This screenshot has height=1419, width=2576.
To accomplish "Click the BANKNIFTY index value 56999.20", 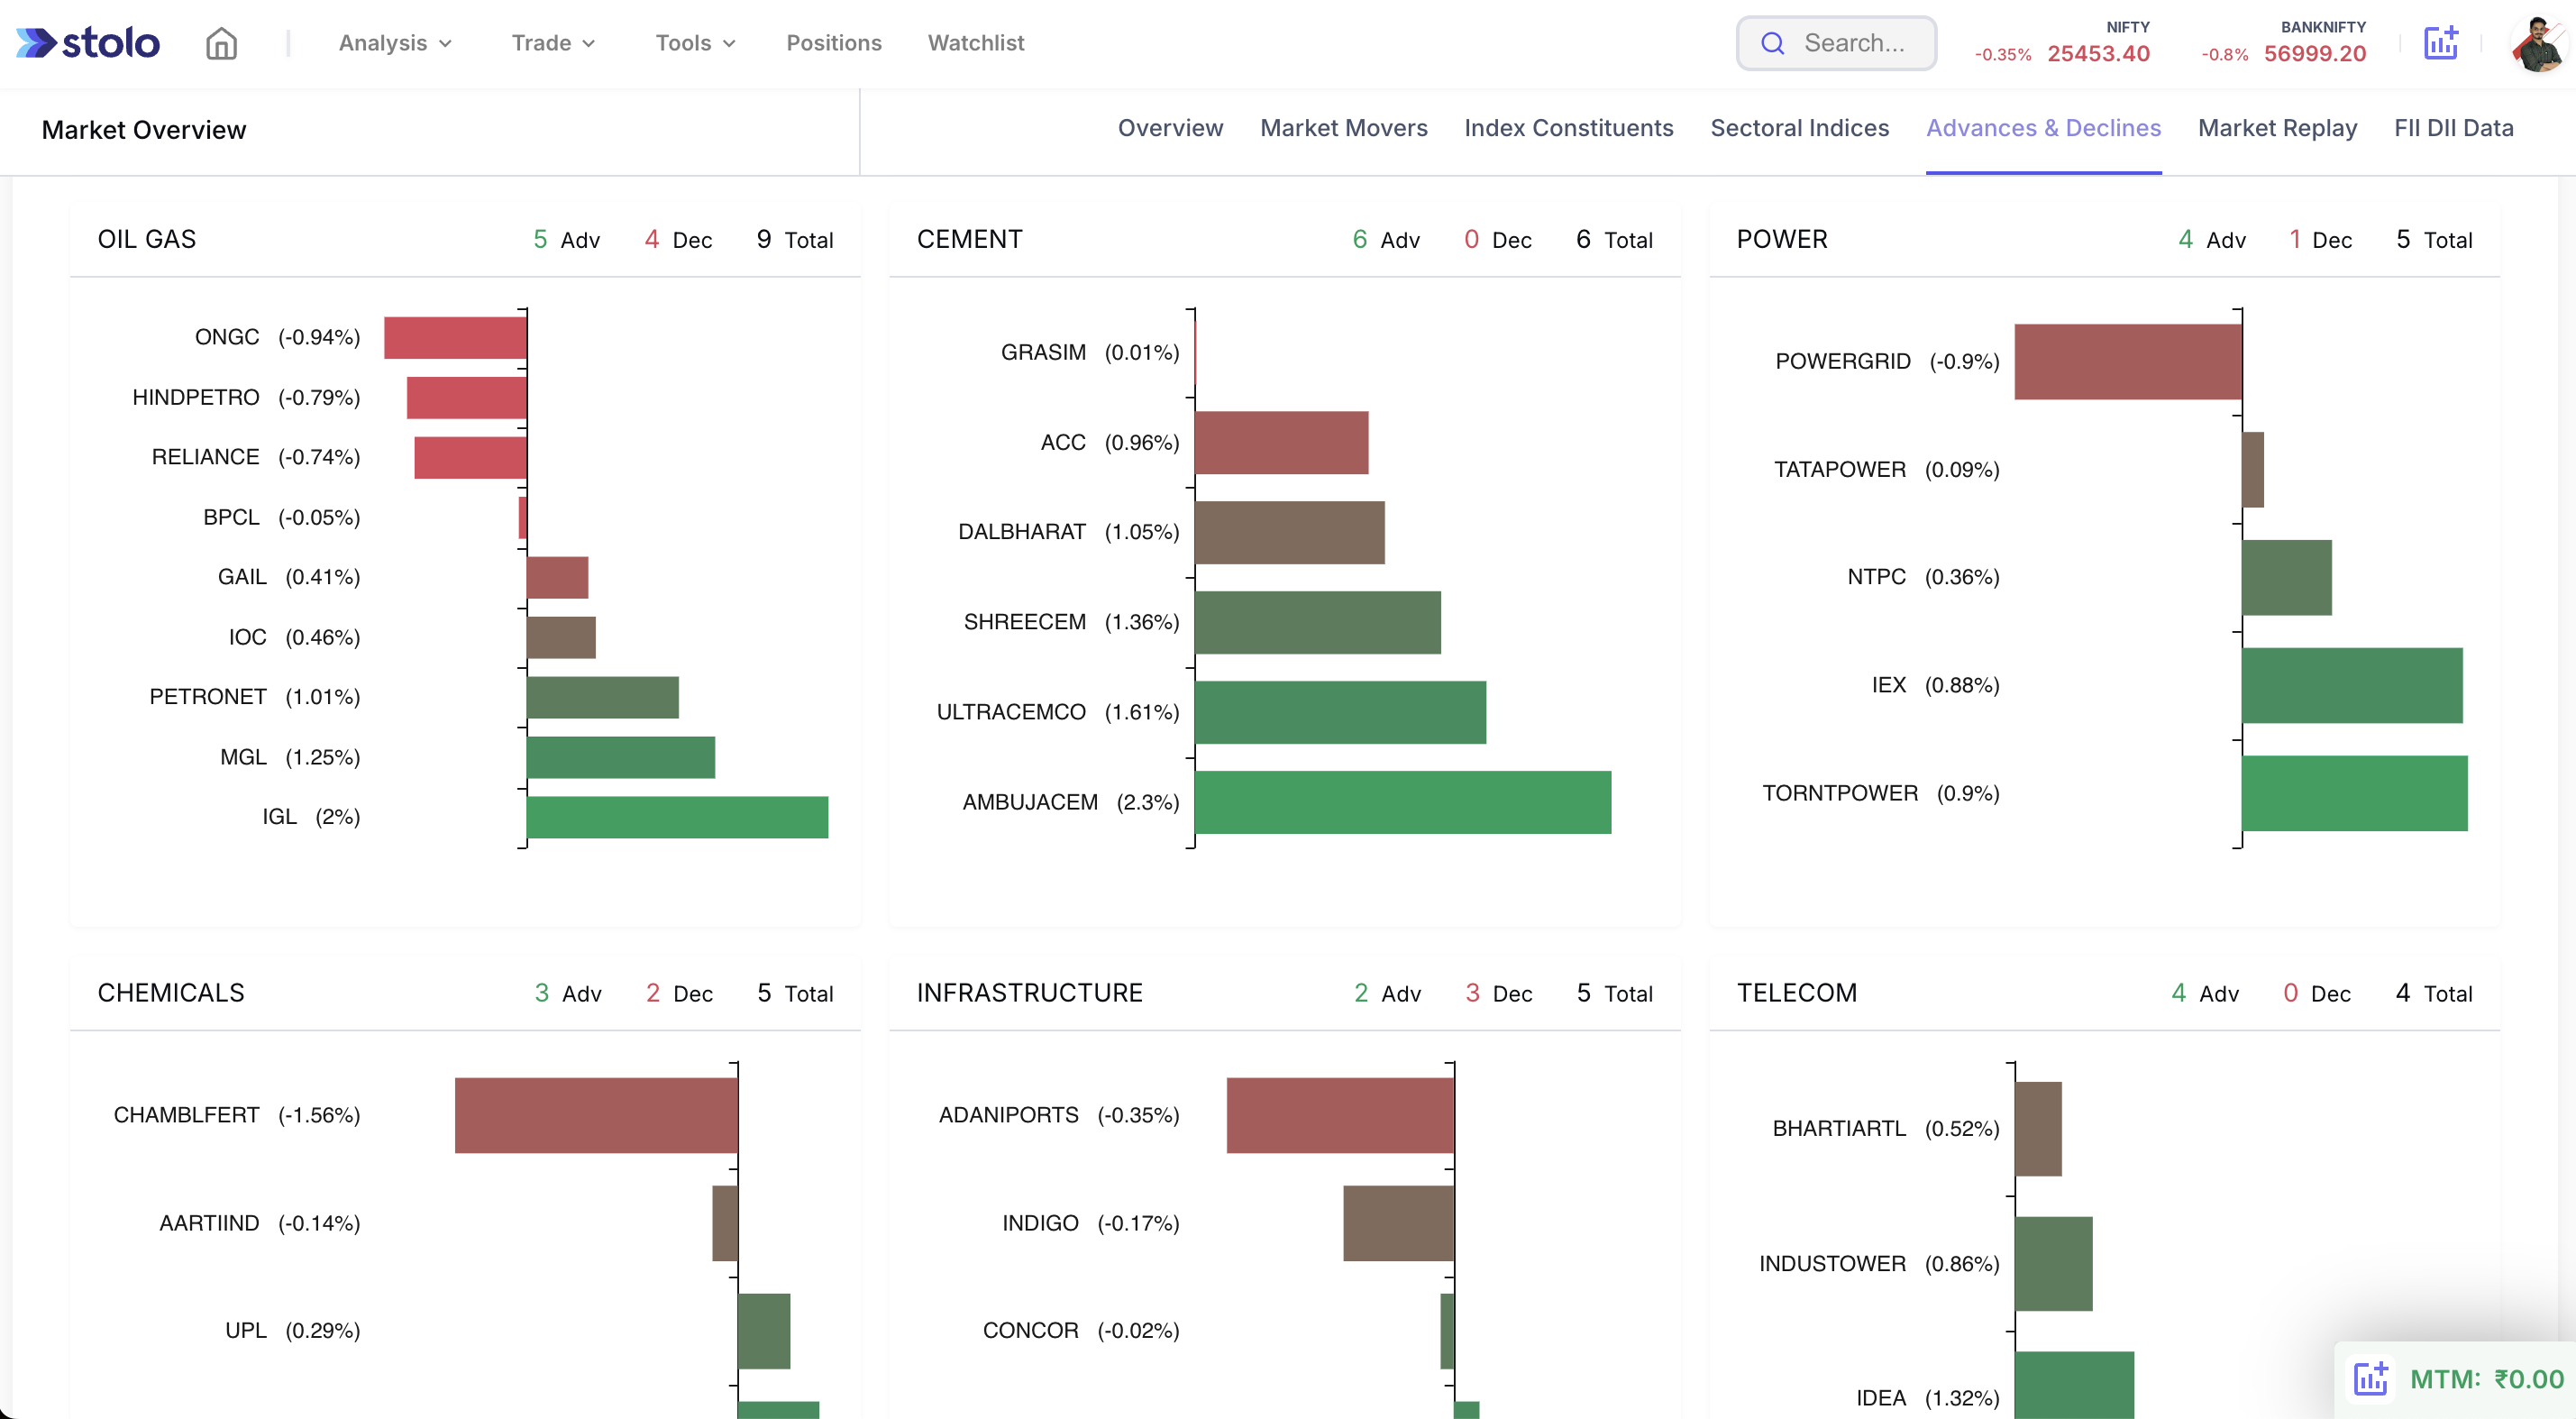I will tap(2315, 54).
